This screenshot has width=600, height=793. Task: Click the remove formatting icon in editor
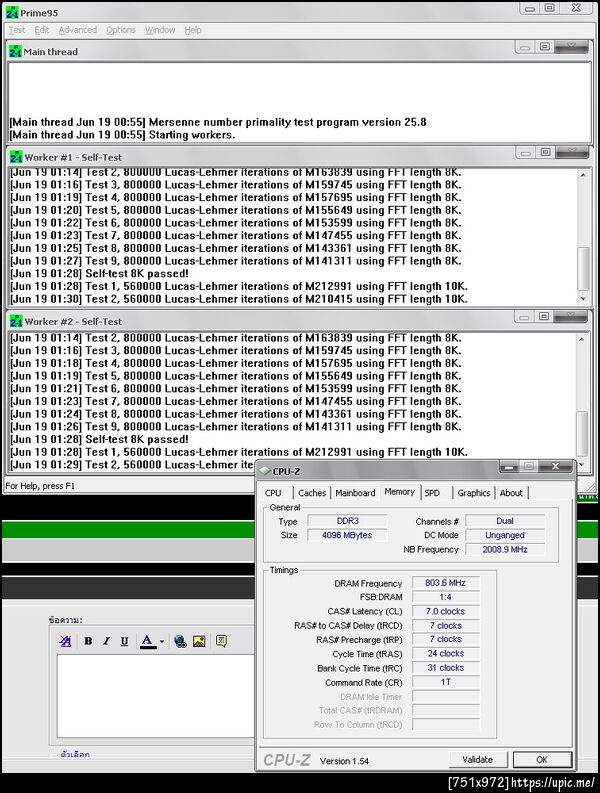click(x=65, y=641)
